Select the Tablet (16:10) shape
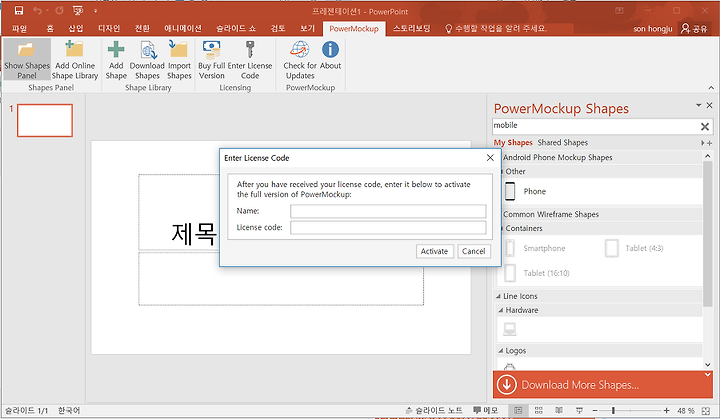 coord(537,273)
